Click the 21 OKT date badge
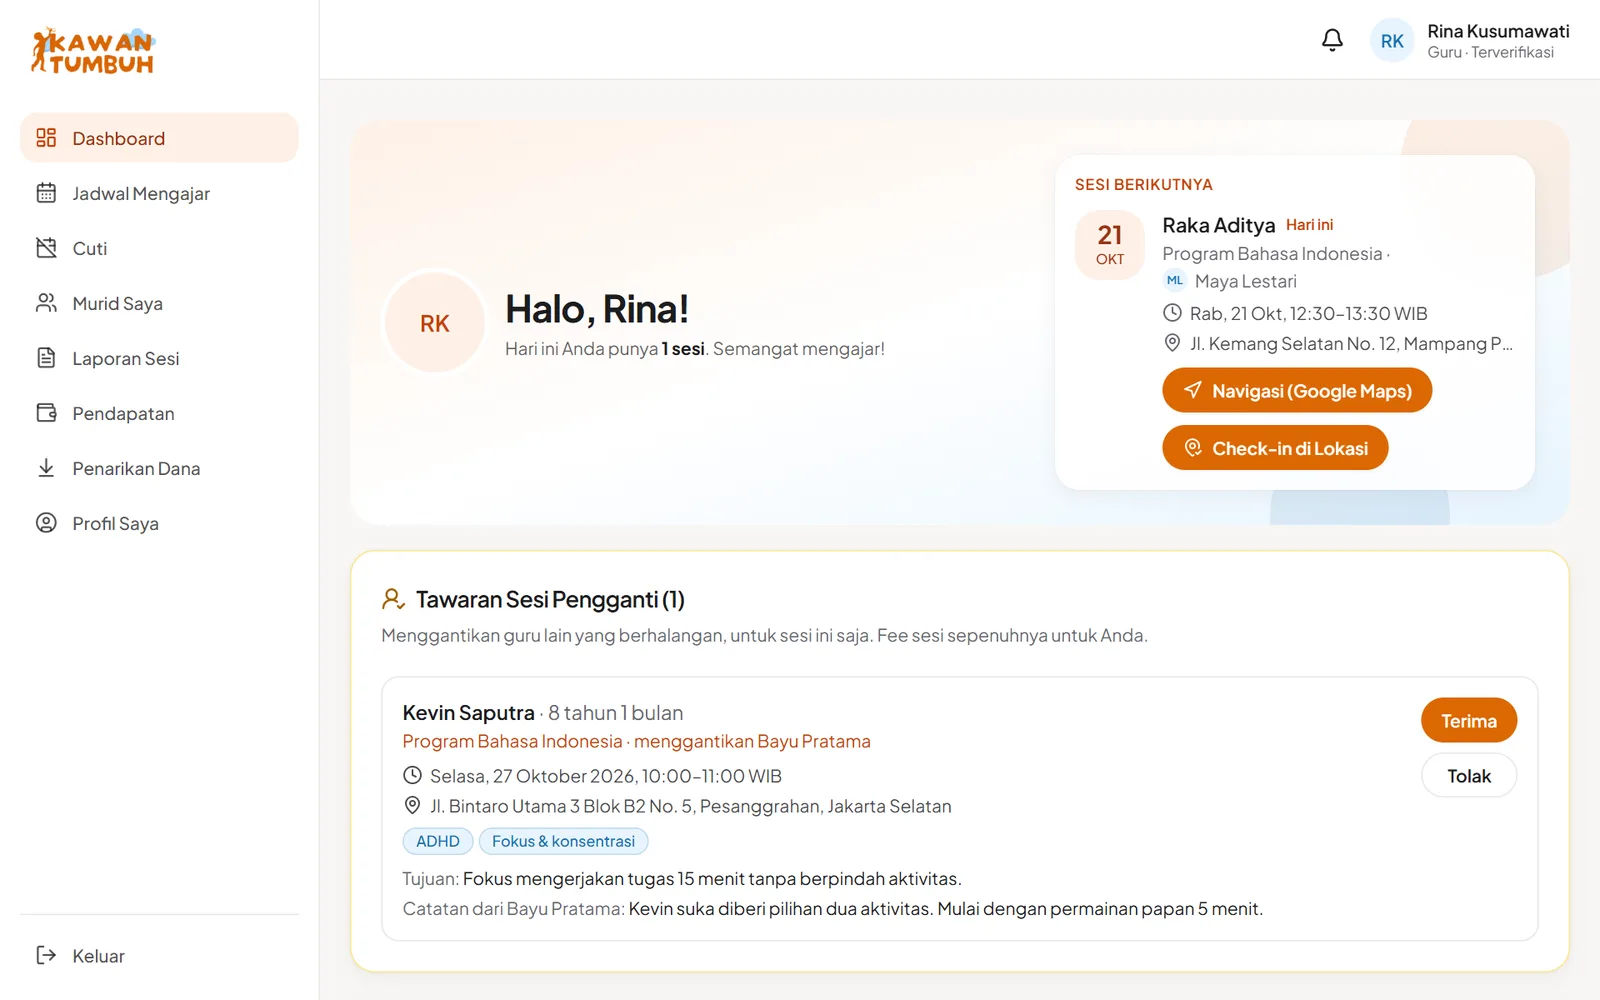Screen dimensions: 1600x1000 point(1110,244)
